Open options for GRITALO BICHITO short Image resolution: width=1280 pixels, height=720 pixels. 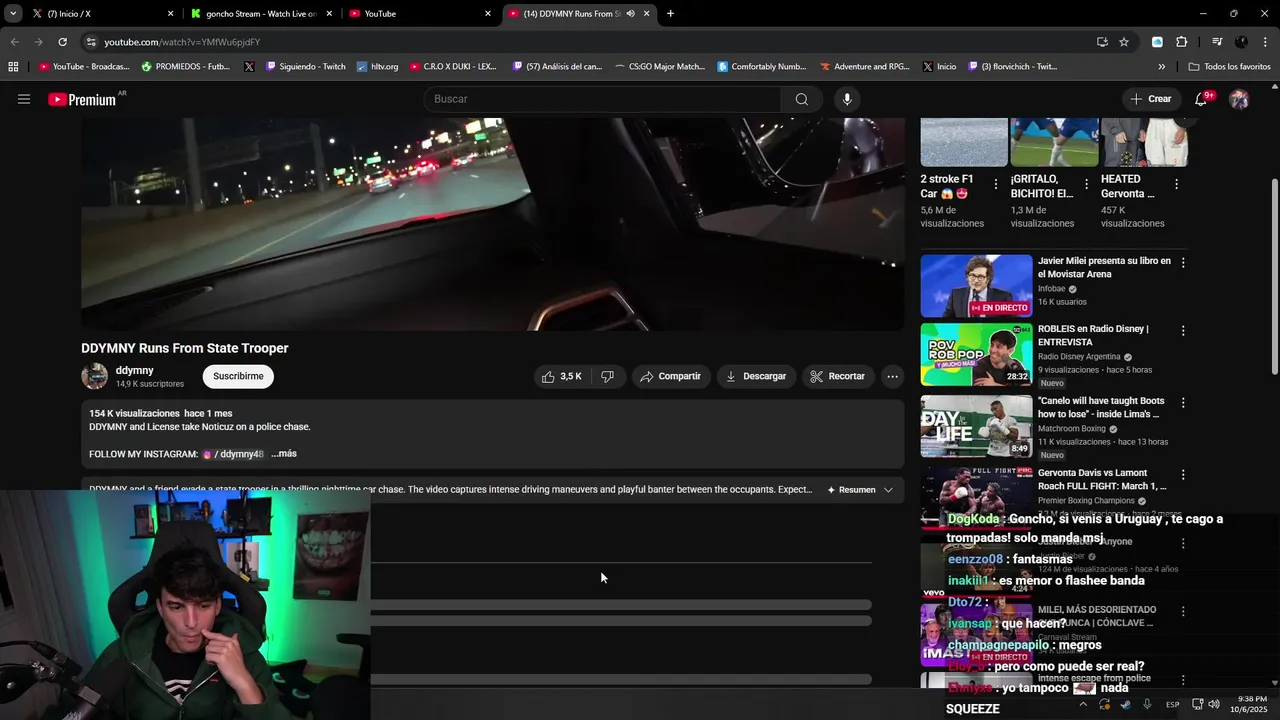coord(1086,184)
